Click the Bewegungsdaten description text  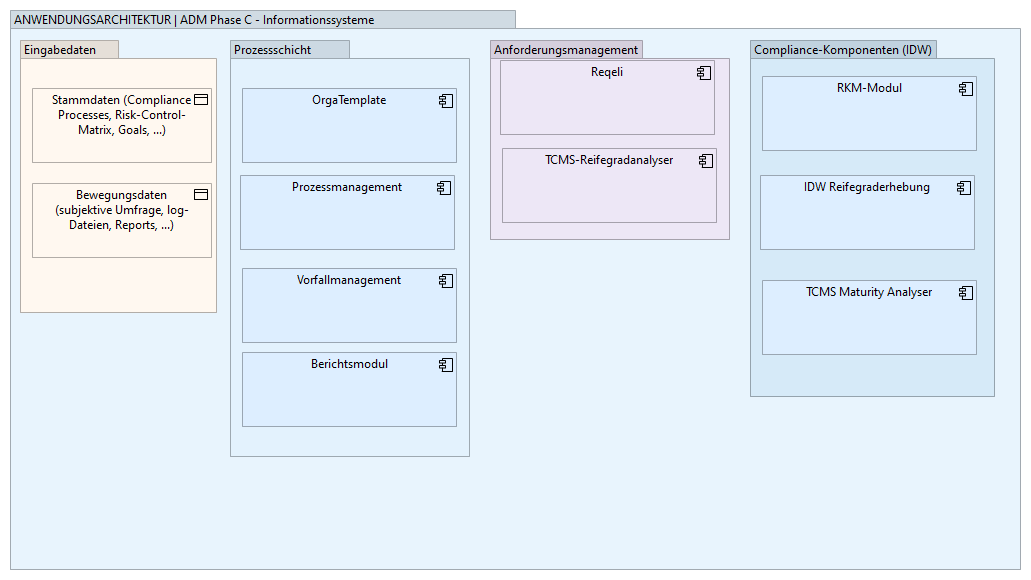point(121,210)
